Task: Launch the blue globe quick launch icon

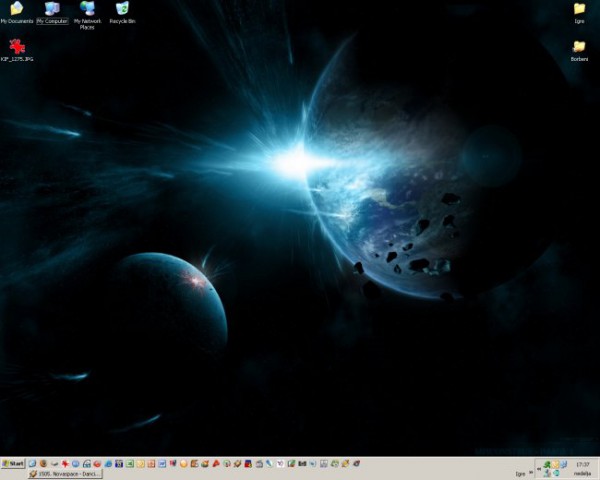Action: click(75, 464)
